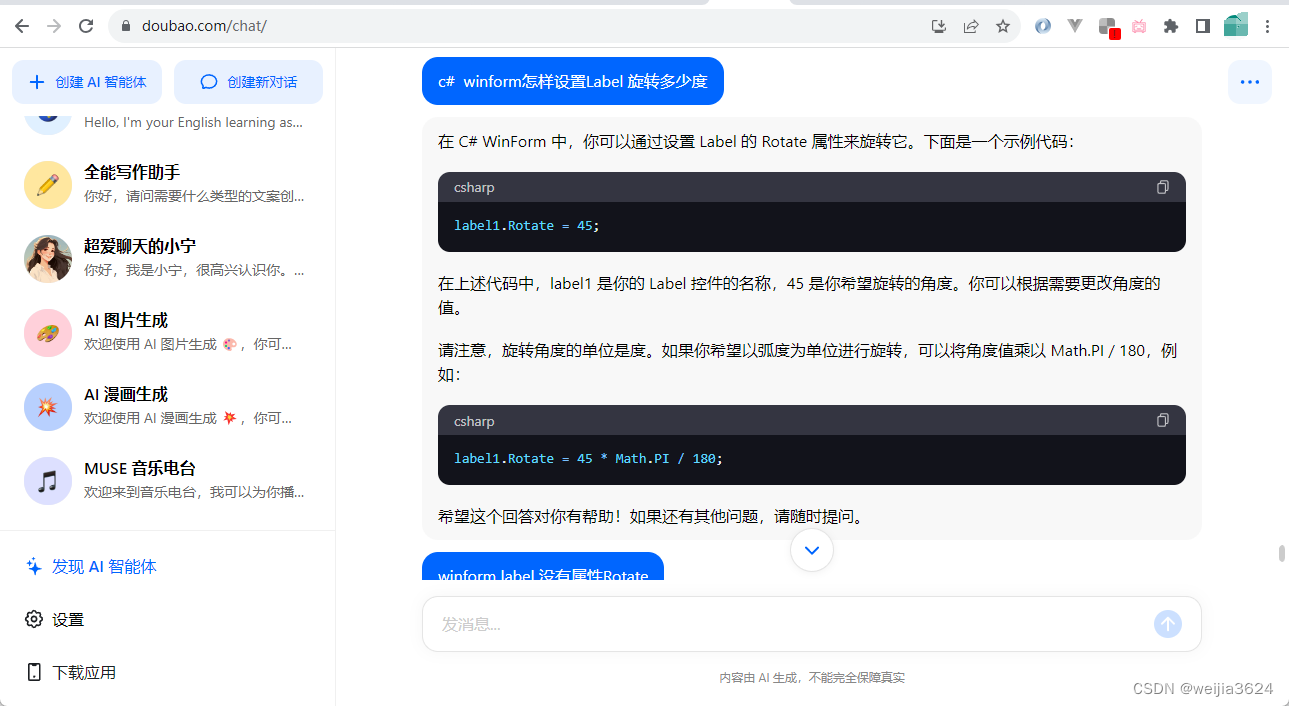The width and height of the screenshot is (1289, 706).
Task: Reload the doubao.com page
Action: coord(86,26)
